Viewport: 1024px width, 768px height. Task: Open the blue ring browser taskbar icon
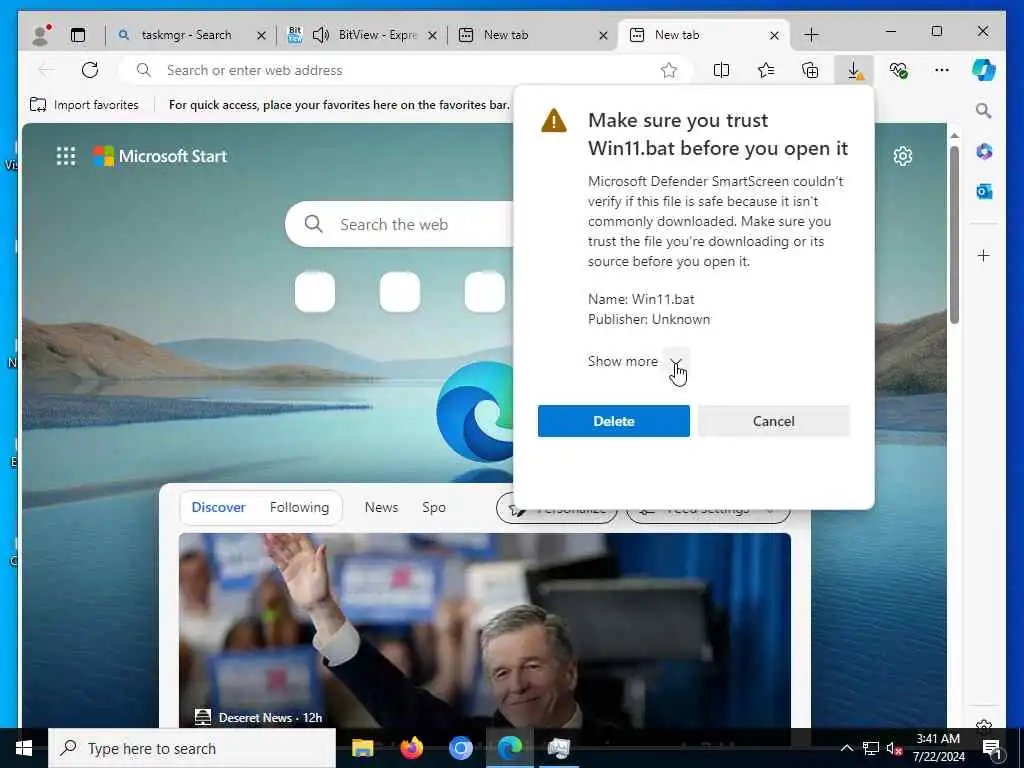(x=460, y=748)
